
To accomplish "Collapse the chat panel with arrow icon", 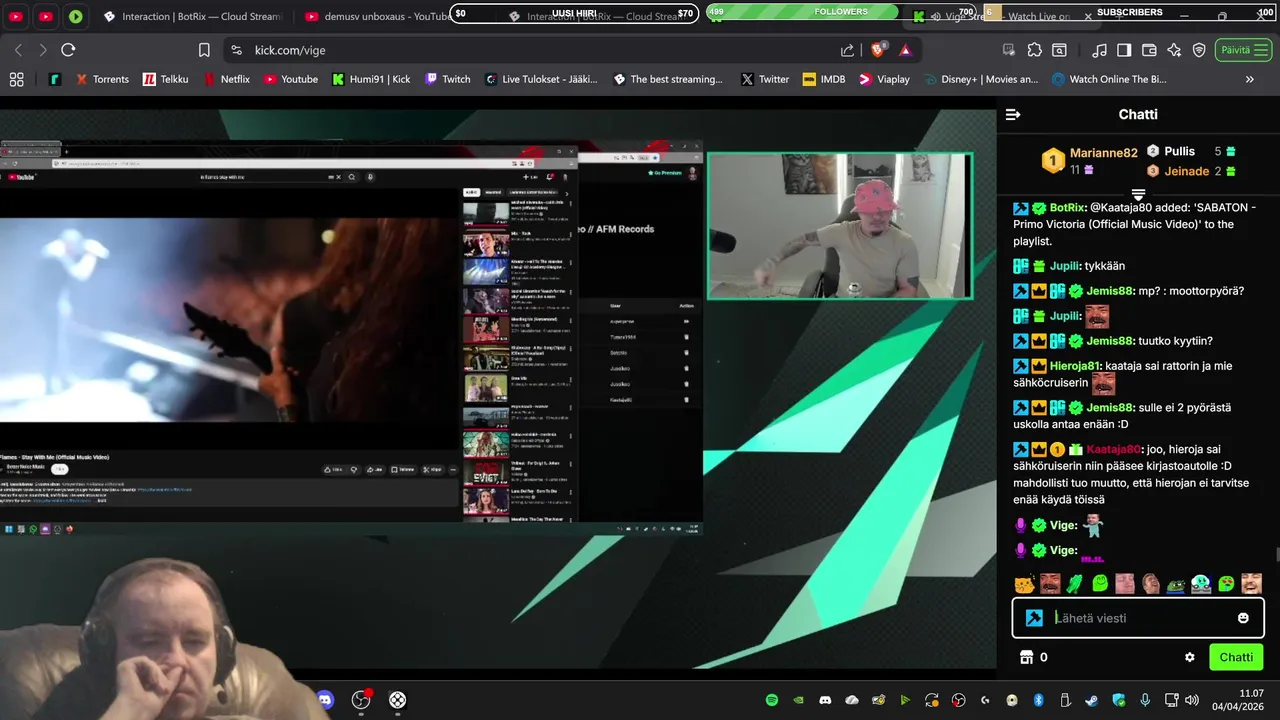I will coord(1013,115).
